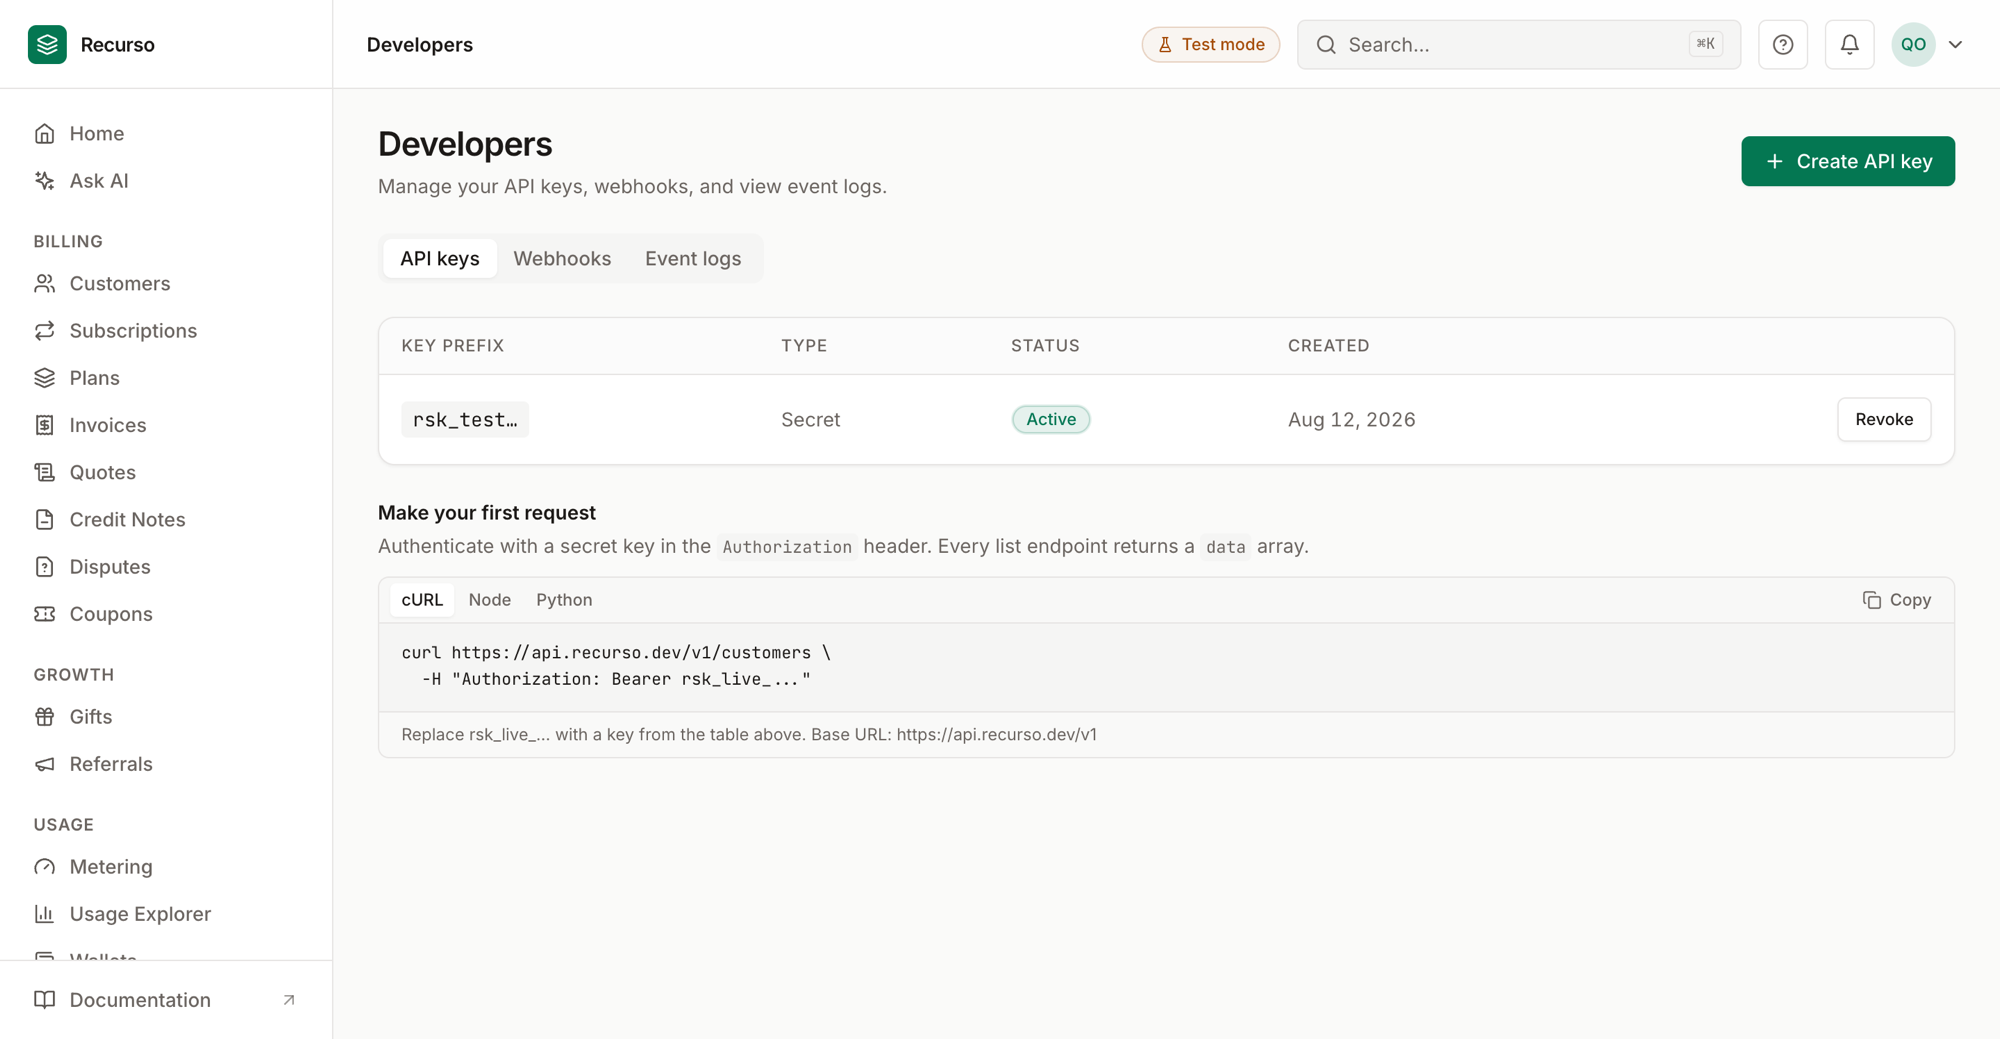Viewport: 2000px width, 1039px height.
Task: Click the ⌘K shortcut badge
Action: (x=1705, y=44)
